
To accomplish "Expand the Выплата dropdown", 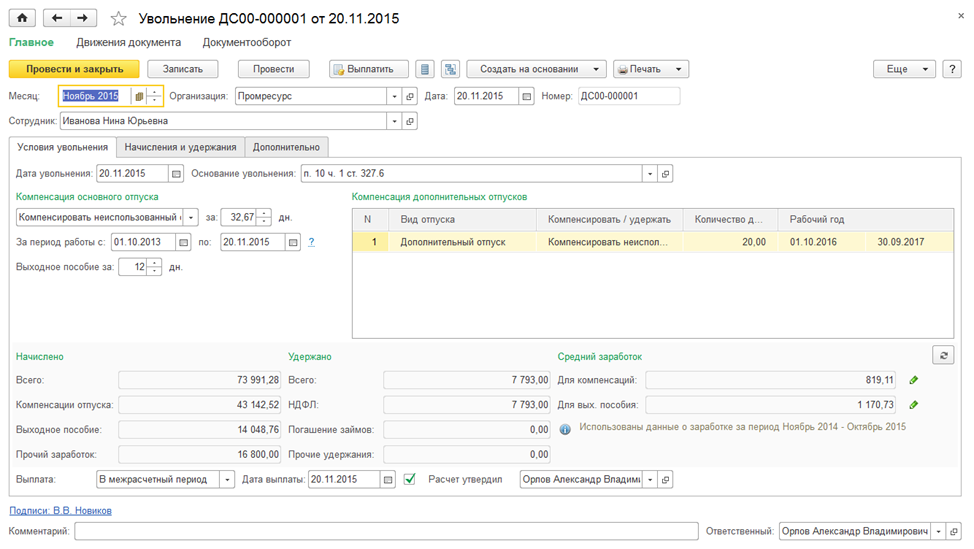I will click(x=227, y=479).
